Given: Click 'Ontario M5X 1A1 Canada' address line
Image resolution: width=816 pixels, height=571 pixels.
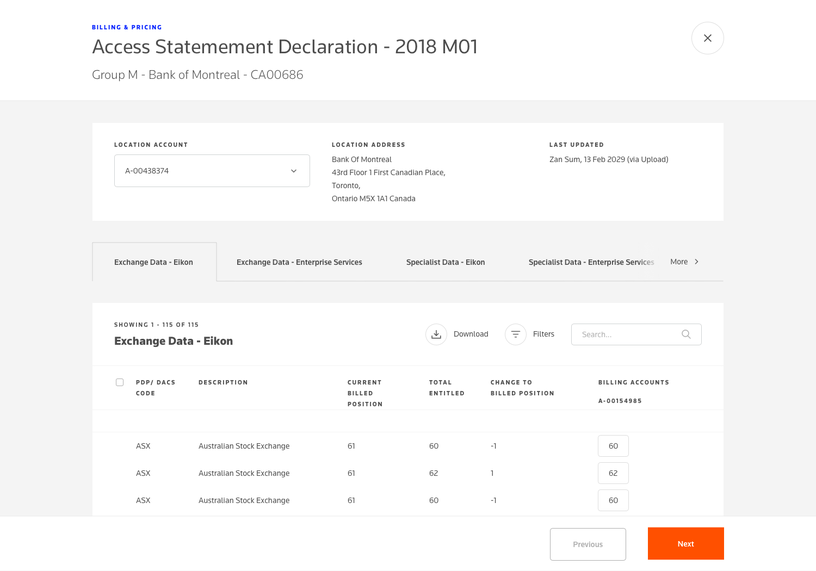Looking at the screenshot, I should (x=373, y=198).
